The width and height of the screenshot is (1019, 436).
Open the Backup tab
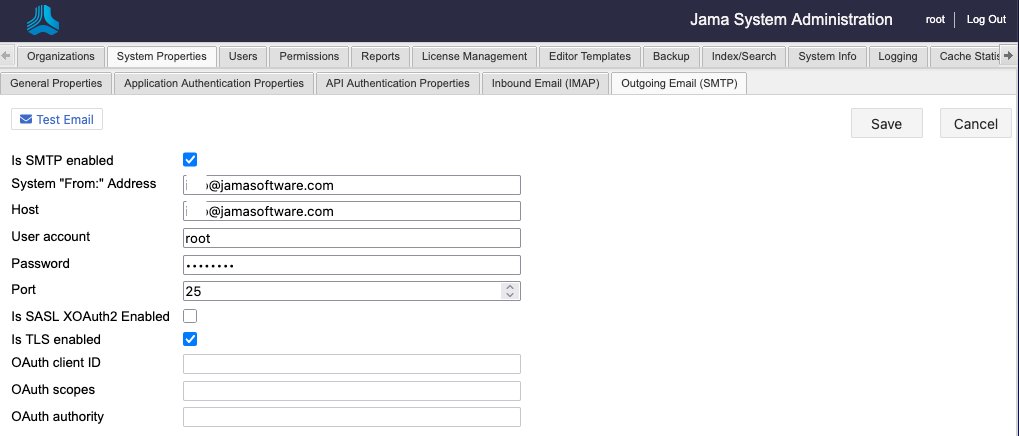pyautogui.click(x=671, y=57)
